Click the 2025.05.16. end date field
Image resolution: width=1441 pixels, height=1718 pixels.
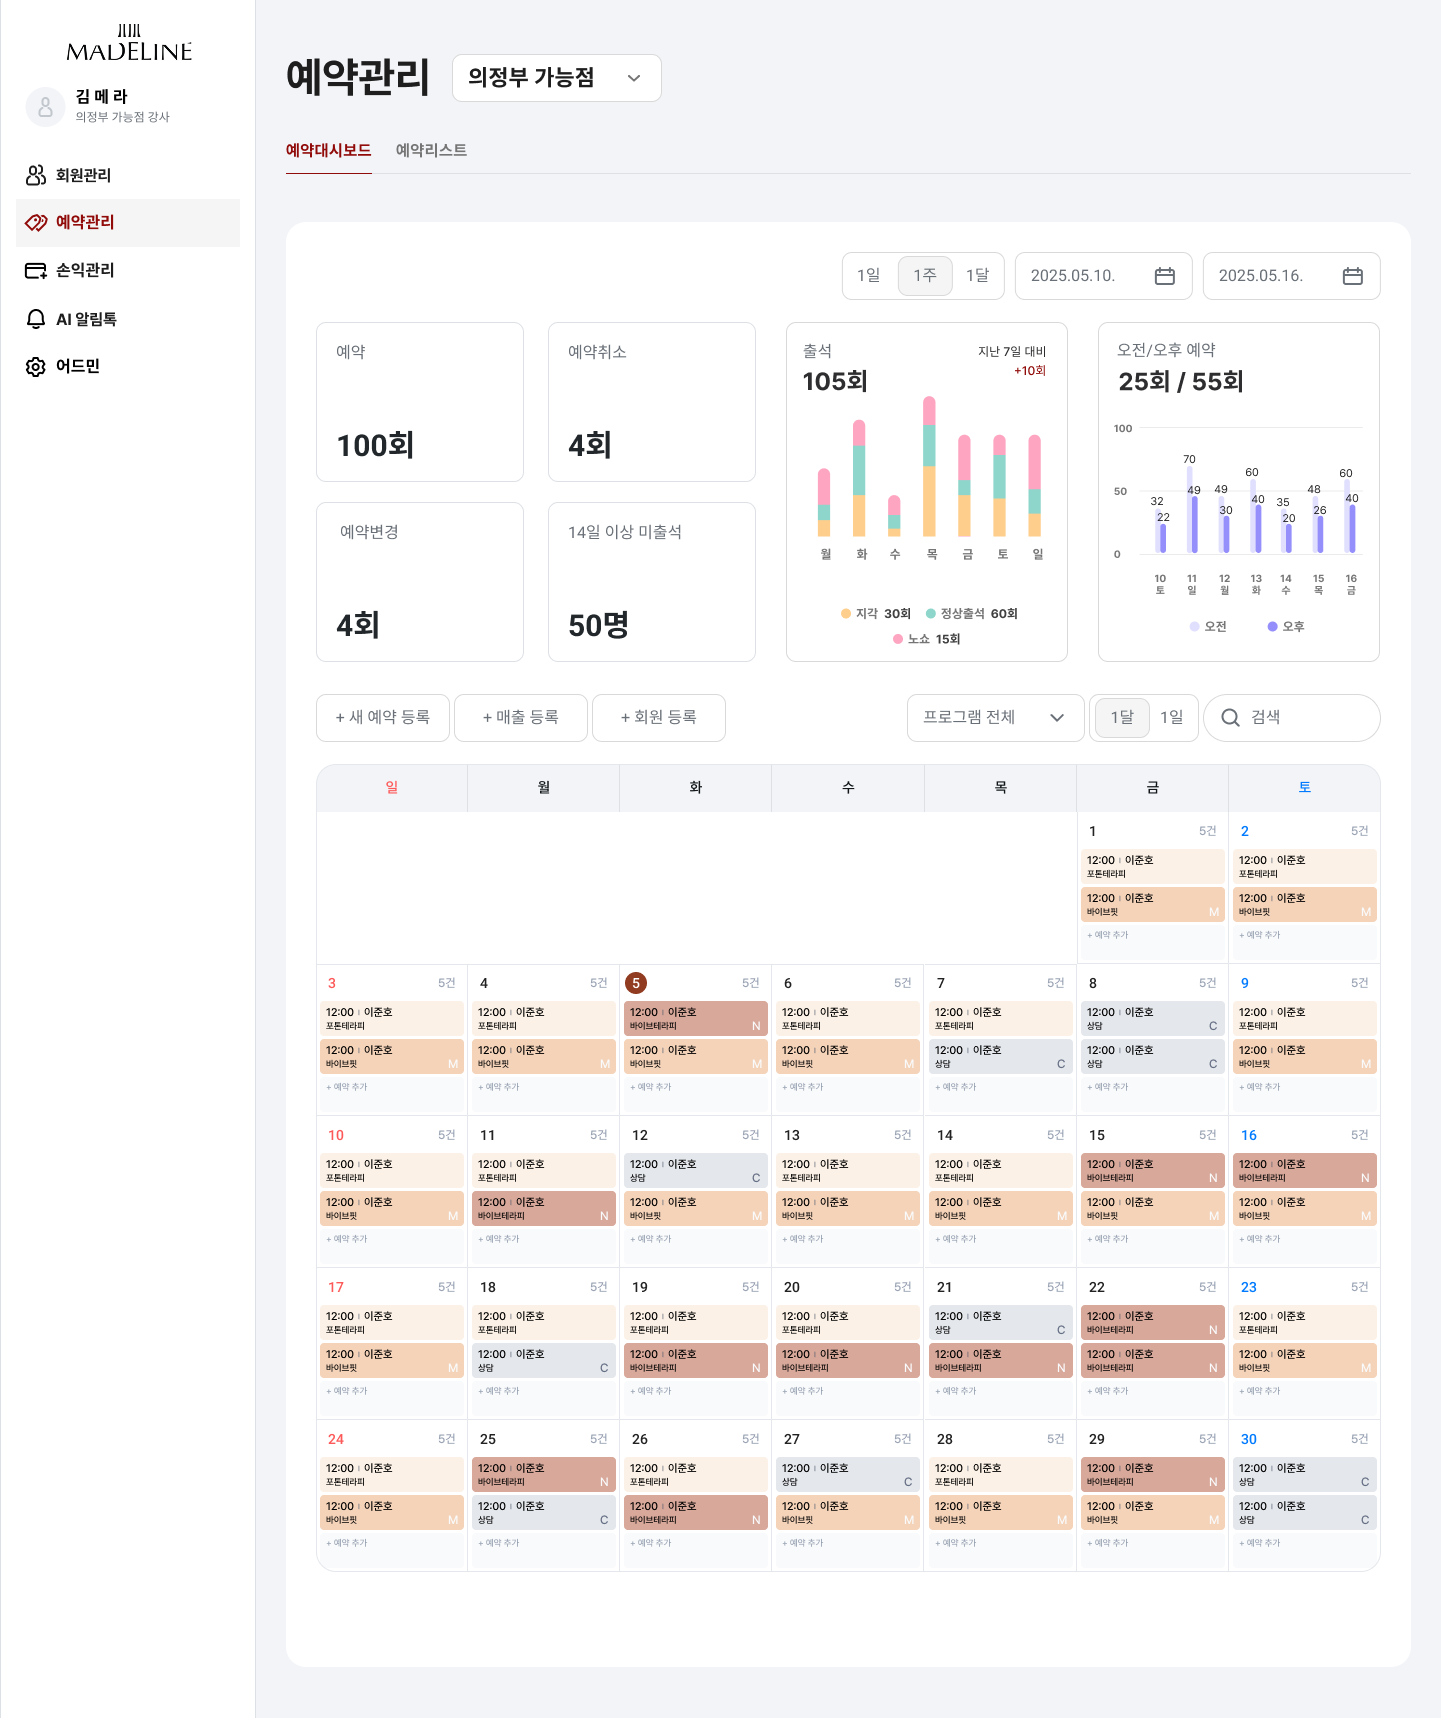coord(1292,276)
